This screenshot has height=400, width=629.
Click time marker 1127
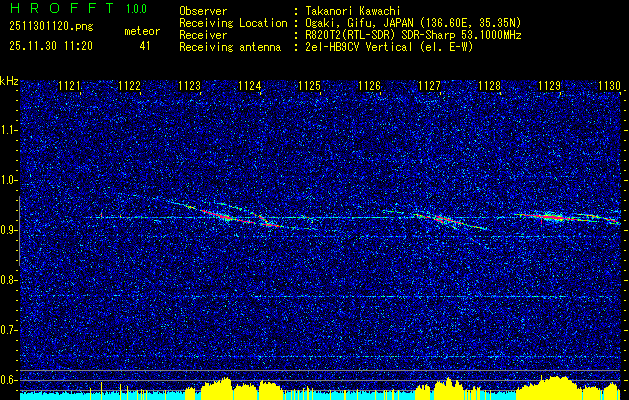[429, 86]
